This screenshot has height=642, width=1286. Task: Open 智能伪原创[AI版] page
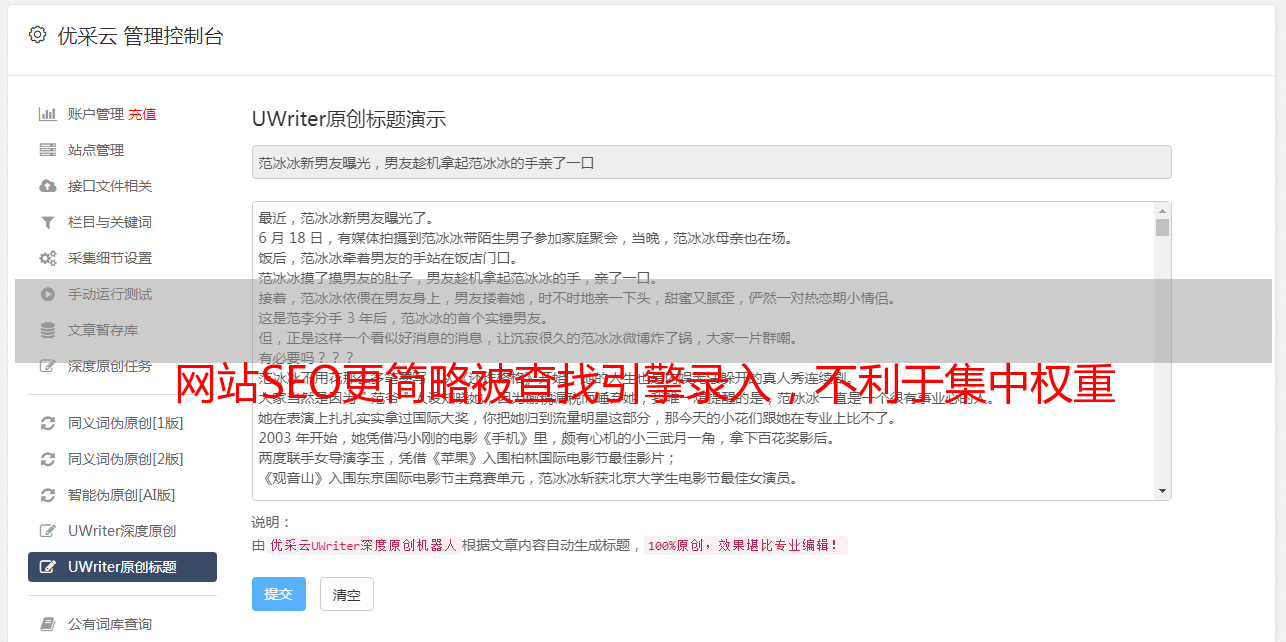point(122,495)
